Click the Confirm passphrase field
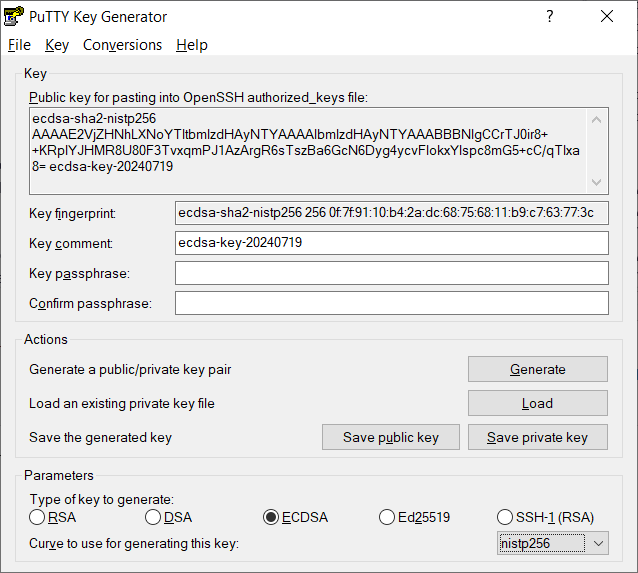The image size is (638, 573). coord(391,303)
